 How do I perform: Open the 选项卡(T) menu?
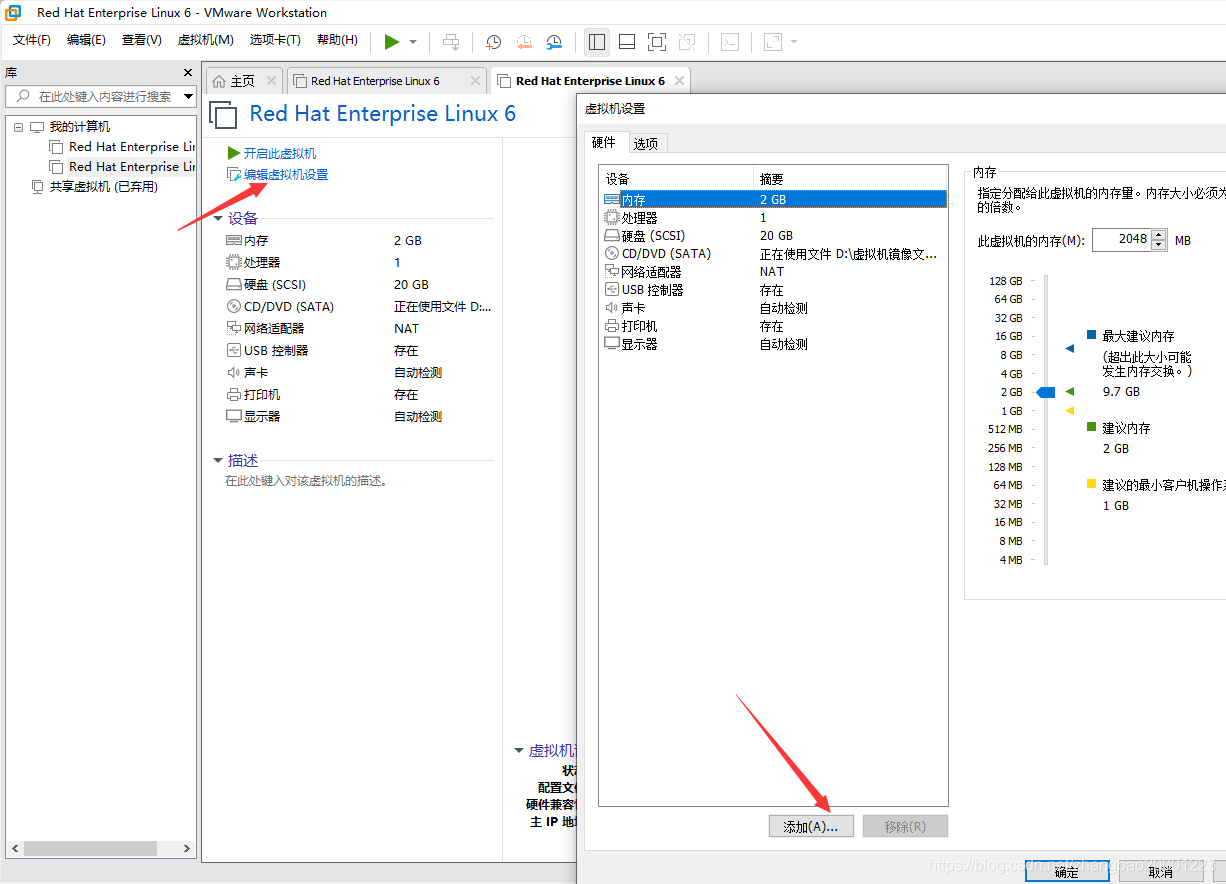275,40
